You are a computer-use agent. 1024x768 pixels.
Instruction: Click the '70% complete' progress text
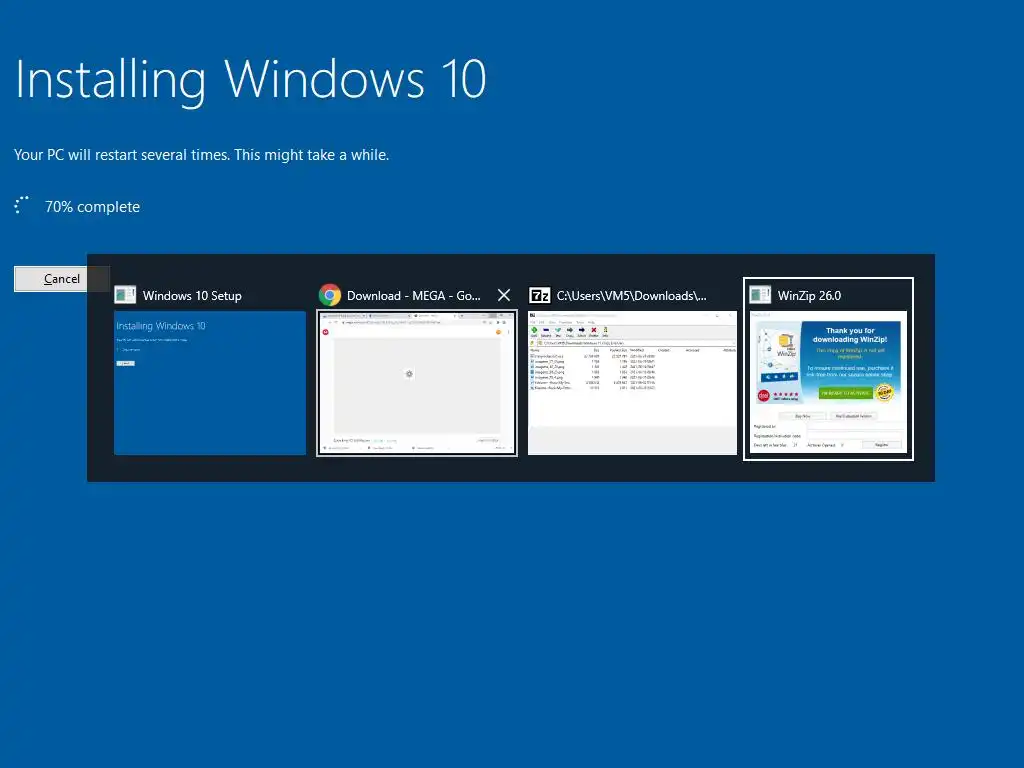point(92,207)
